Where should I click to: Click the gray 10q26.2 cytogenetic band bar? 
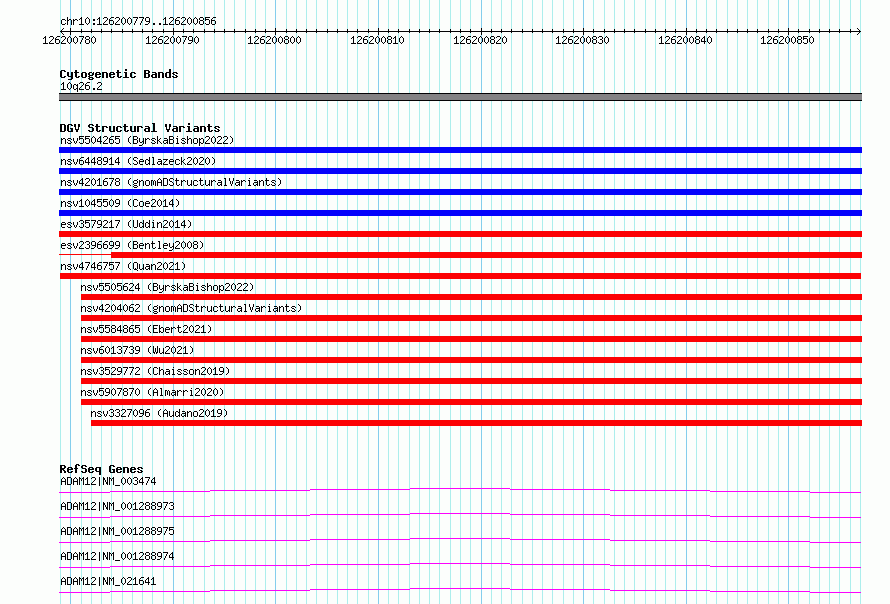460,97
